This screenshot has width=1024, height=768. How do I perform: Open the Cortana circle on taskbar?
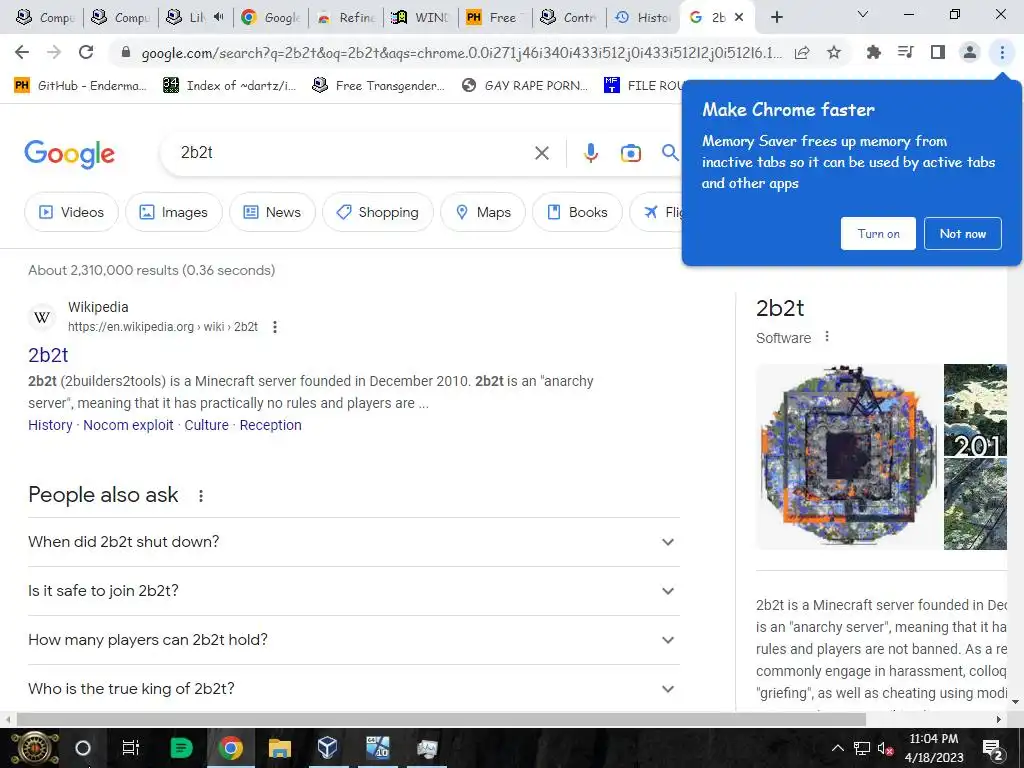(x=83, y=748)
